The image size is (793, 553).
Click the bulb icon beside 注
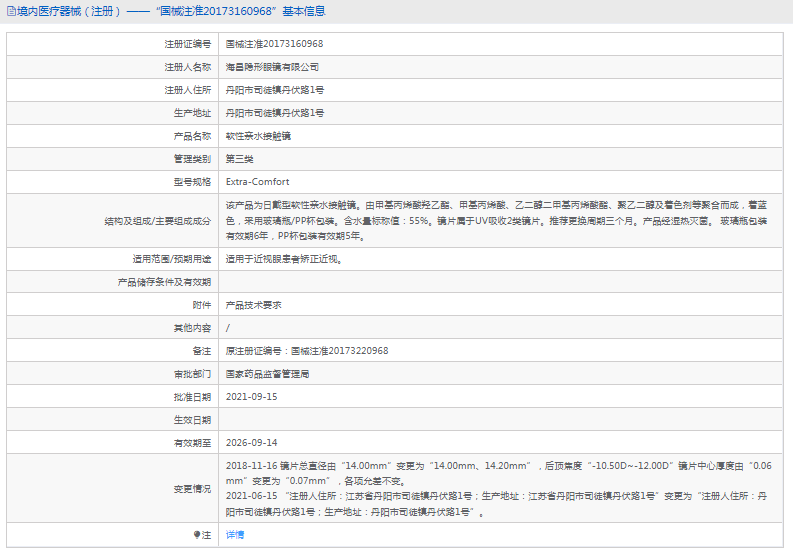coord(197,534)
